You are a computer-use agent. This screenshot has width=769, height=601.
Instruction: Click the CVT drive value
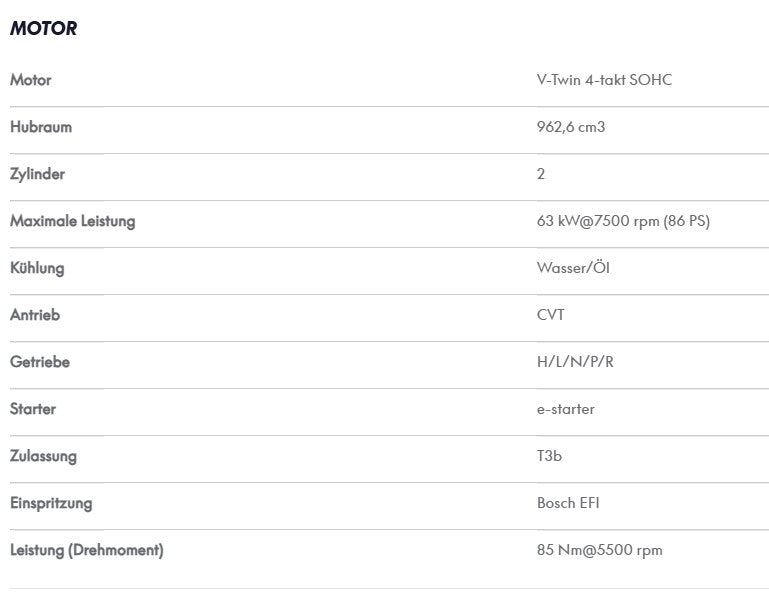551,315
